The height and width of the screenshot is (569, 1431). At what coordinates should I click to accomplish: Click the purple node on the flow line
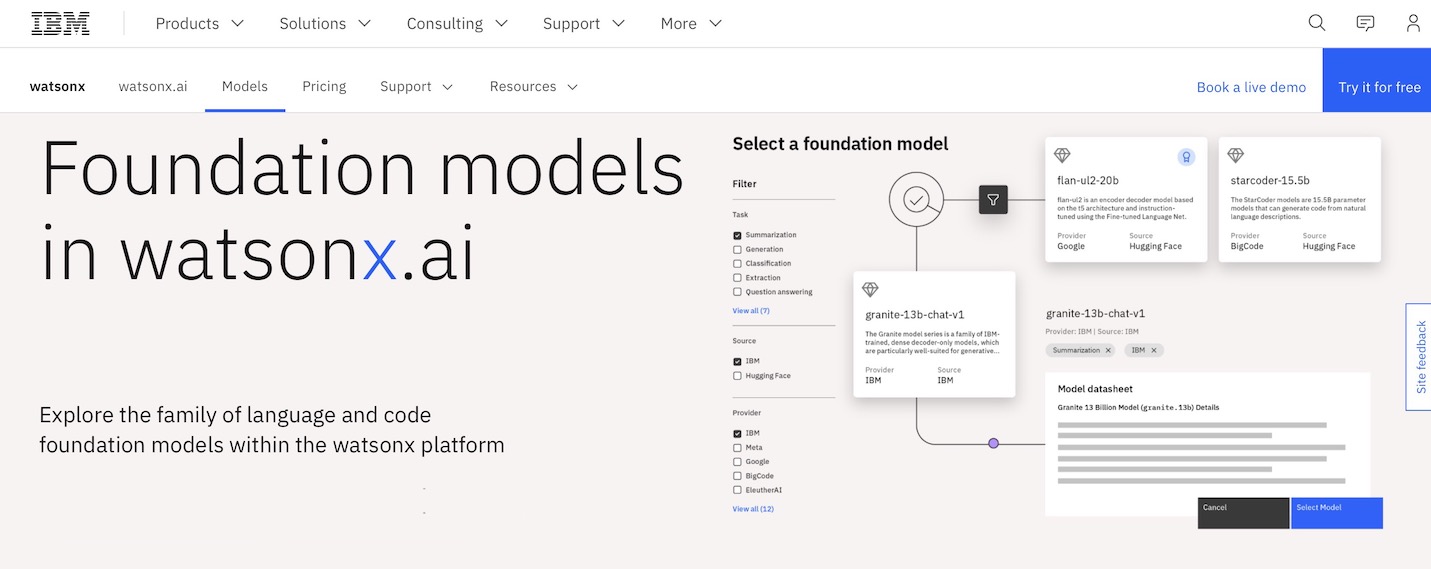click(x=993, y=443)
